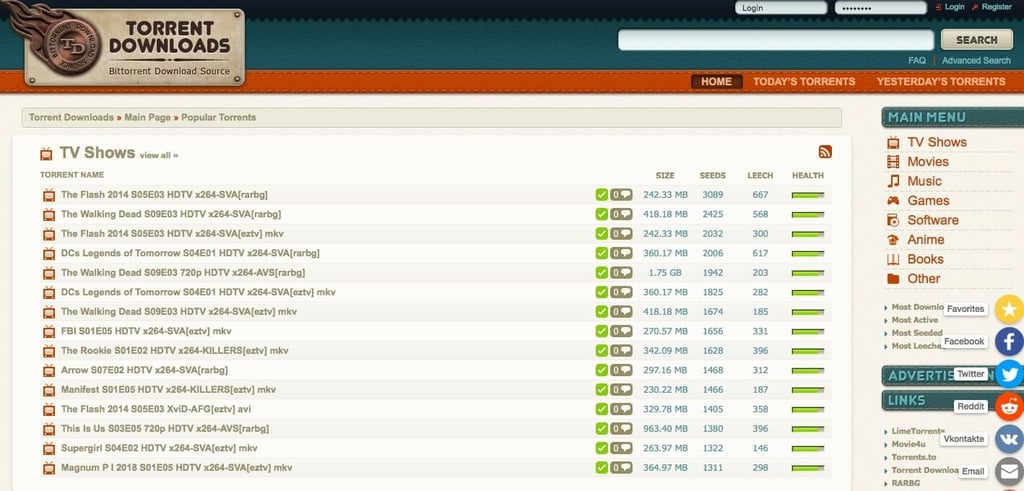Click leech value '667'
Screen dimensions: 1024x491
(x=760, y=195)
